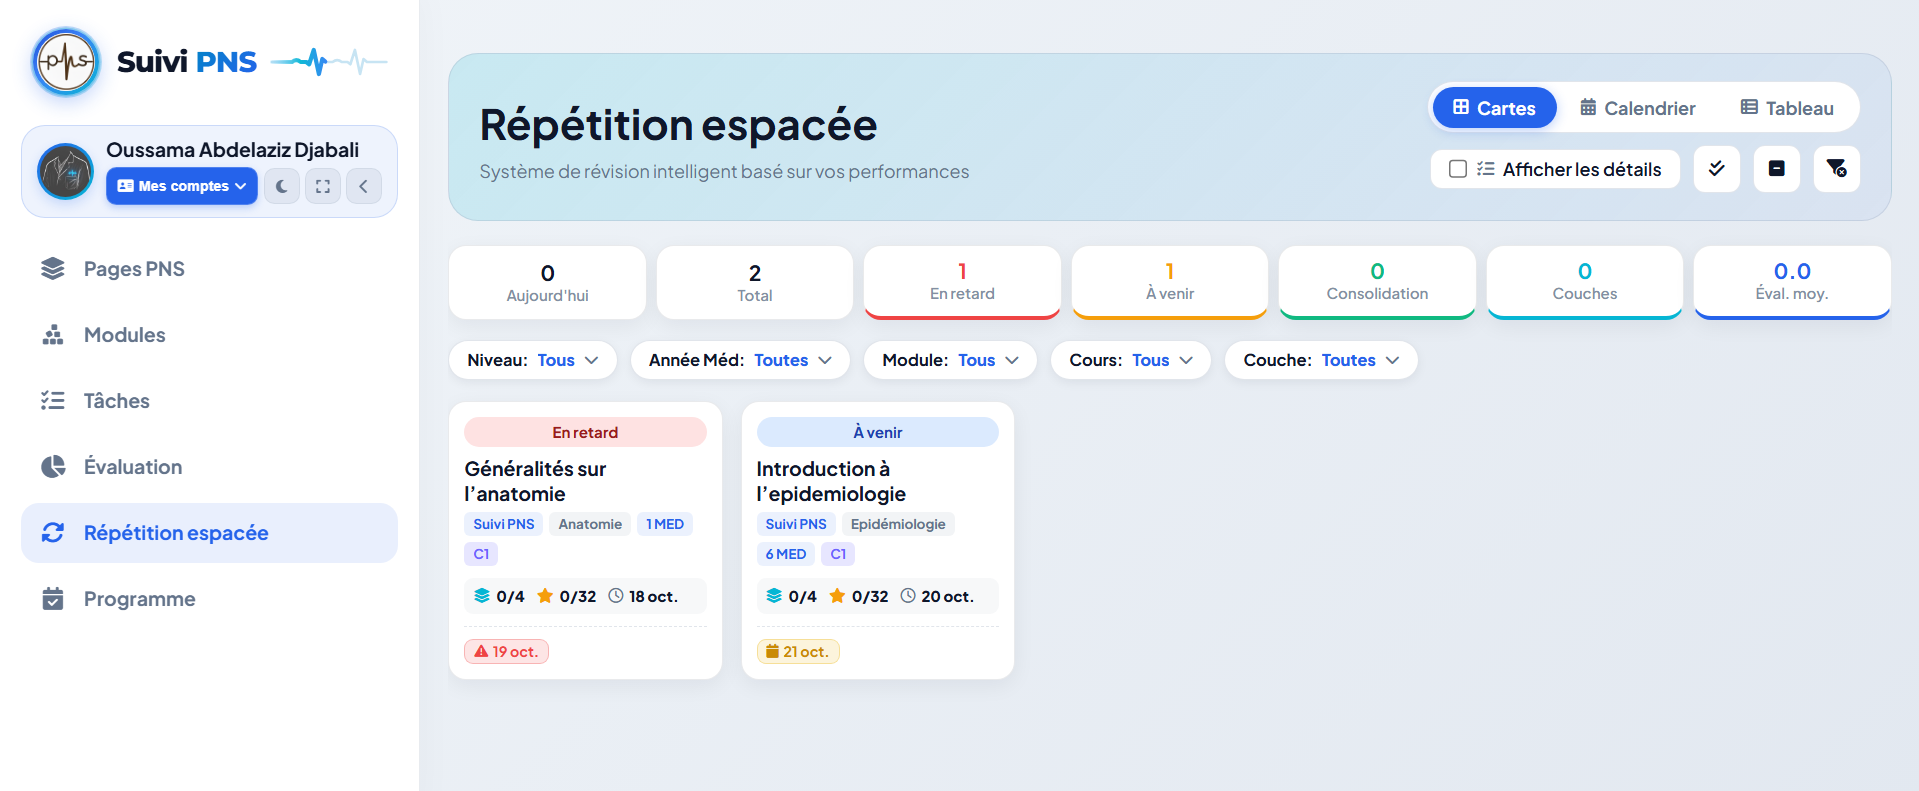Click the fullscreen expand icon

(x=323, y=186)
